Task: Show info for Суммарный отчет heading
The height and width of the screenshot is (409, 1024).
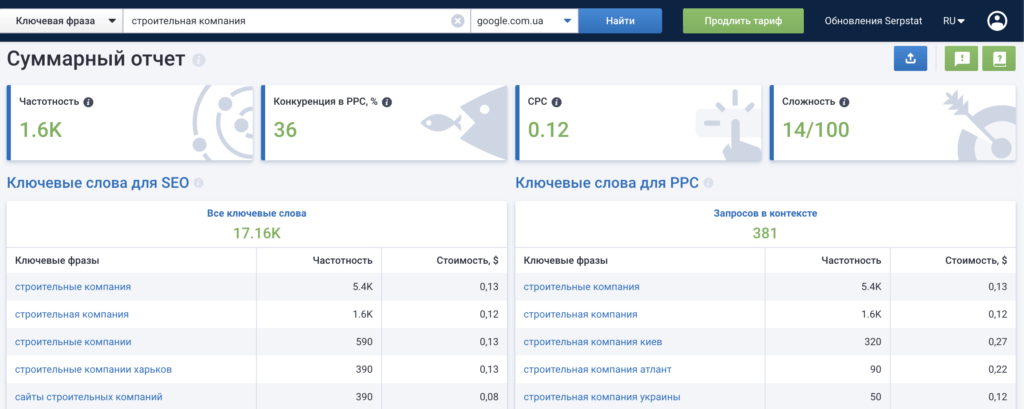Action: [199, 60]
